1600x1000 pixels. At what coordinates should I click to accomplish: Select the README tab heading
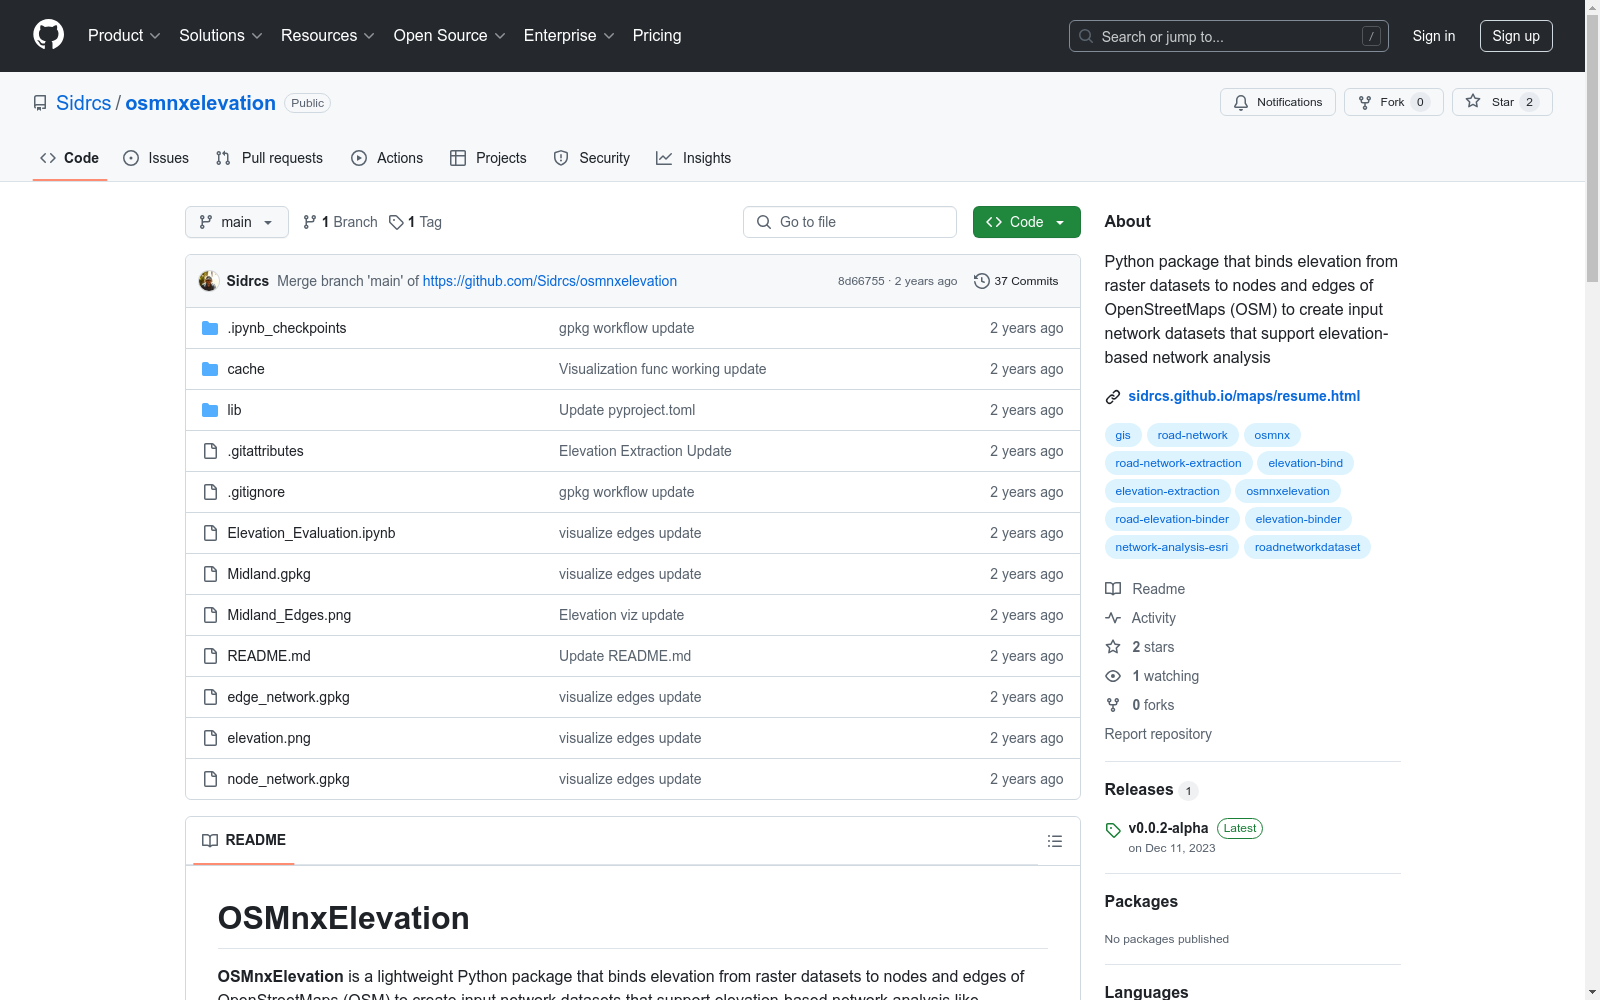pos(244,840)
